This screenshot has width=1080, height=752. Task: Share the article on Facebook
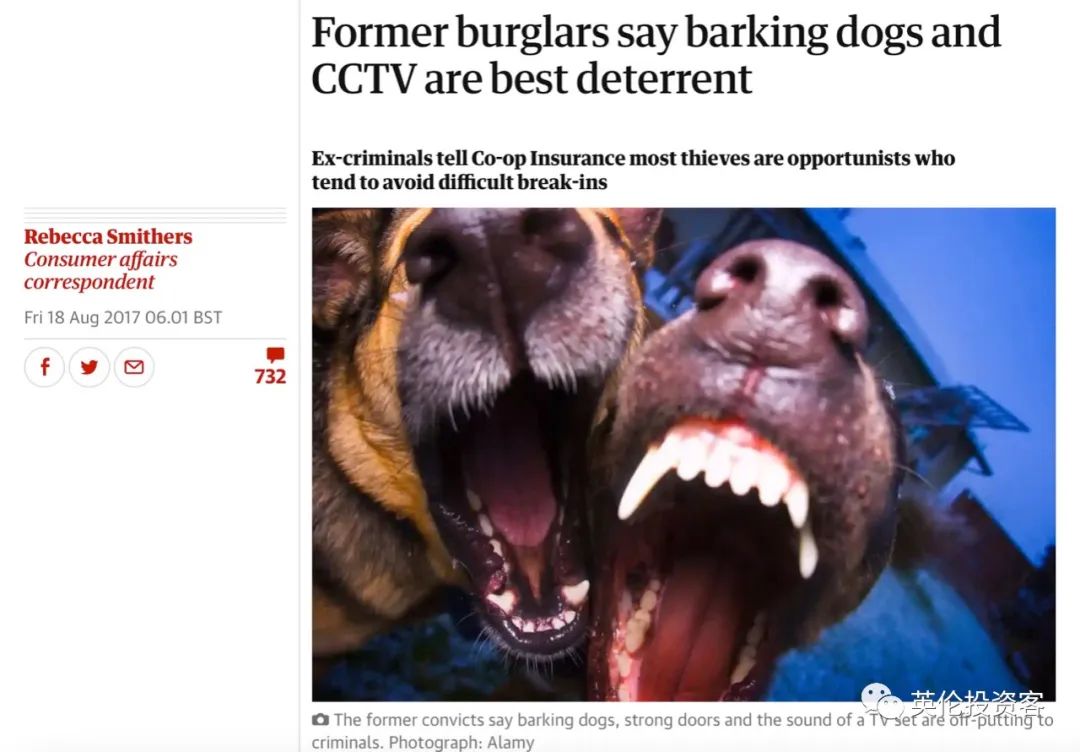coord(45,367)
